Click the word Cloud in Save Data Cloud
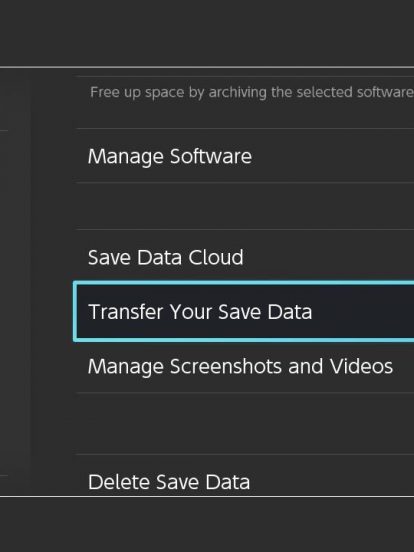Viewport: 414px width, 552px height. [x=216, y=257]
